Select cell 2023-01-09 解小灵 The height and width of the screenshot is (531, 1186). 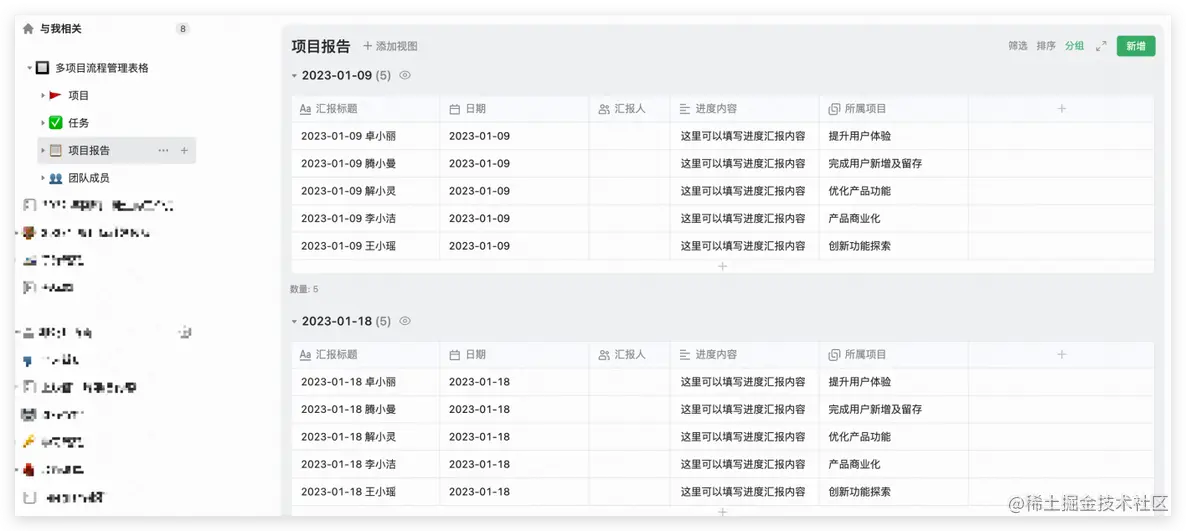pos(365,191)
